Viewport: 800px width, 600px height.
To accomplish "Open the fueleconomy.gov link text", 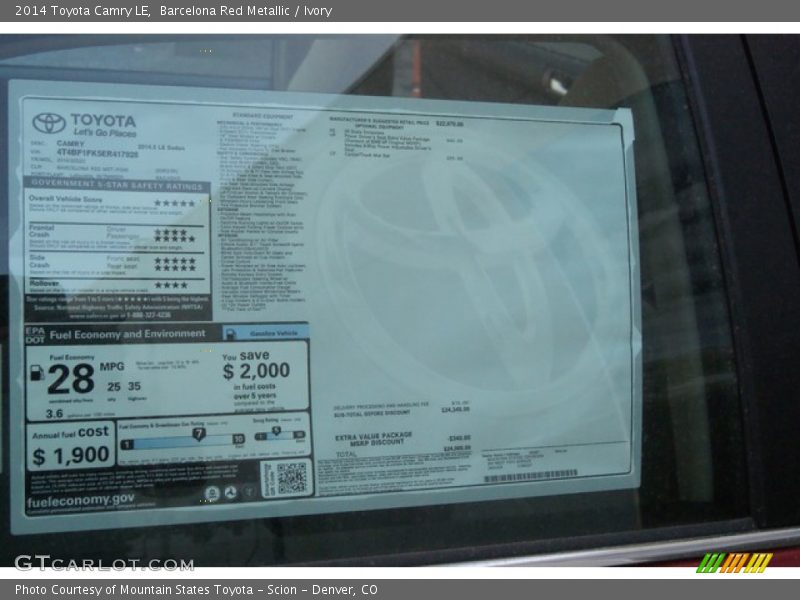I will (81, 499).
